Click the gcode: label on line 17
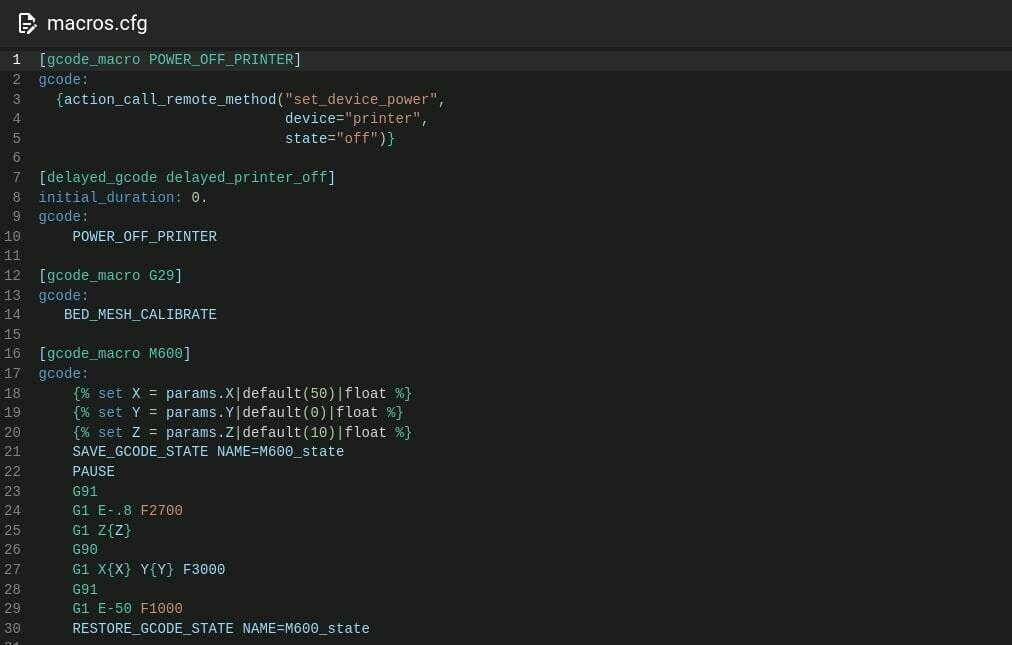1012x645 pixels. click(63, 374)
